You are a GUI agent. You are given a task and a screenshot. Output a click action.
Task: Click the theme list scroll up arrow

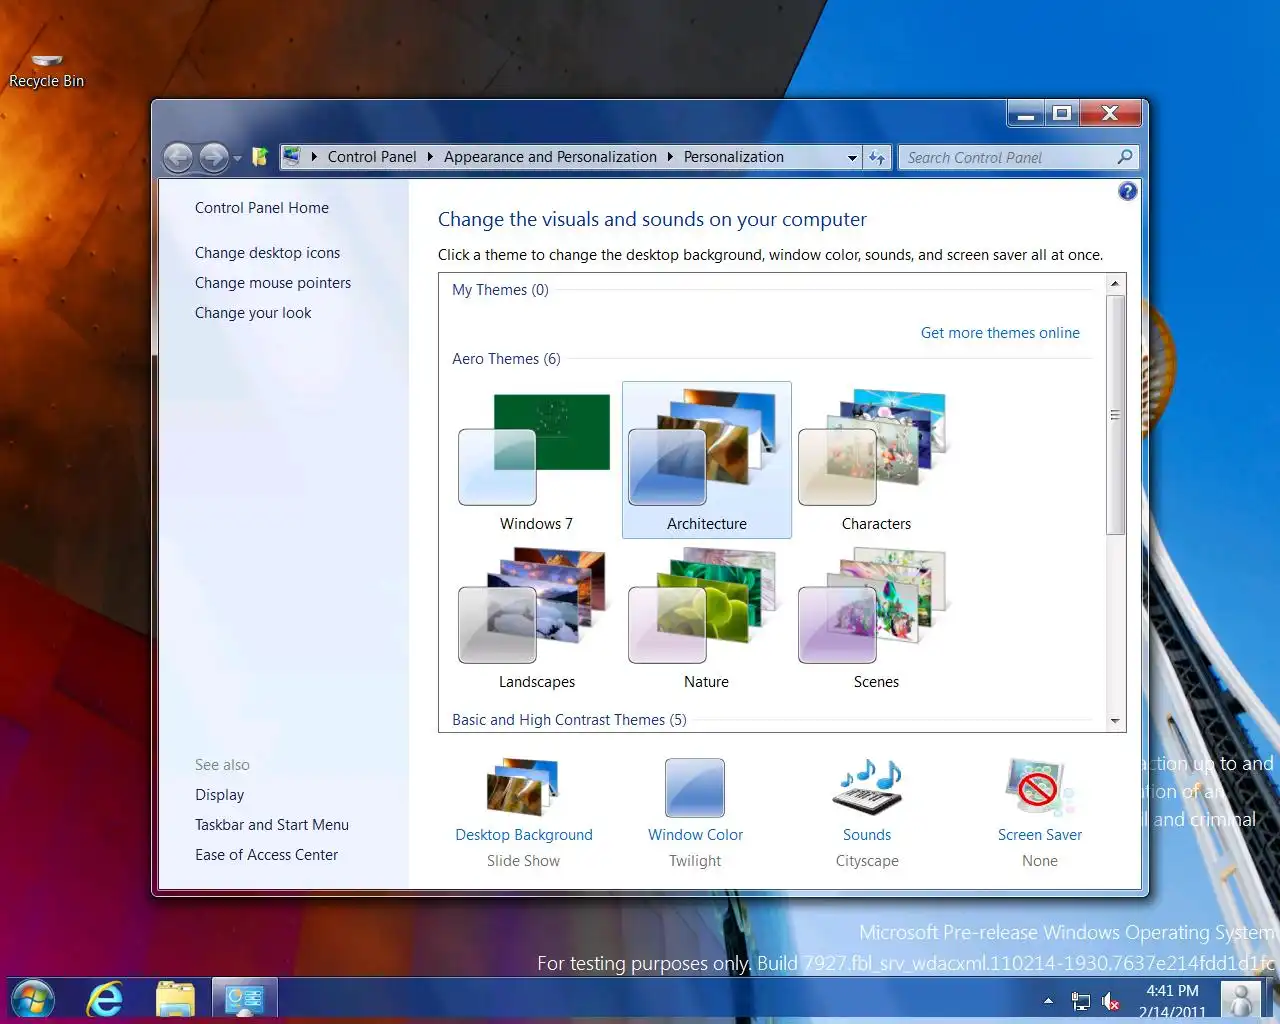click(1115, 284)
